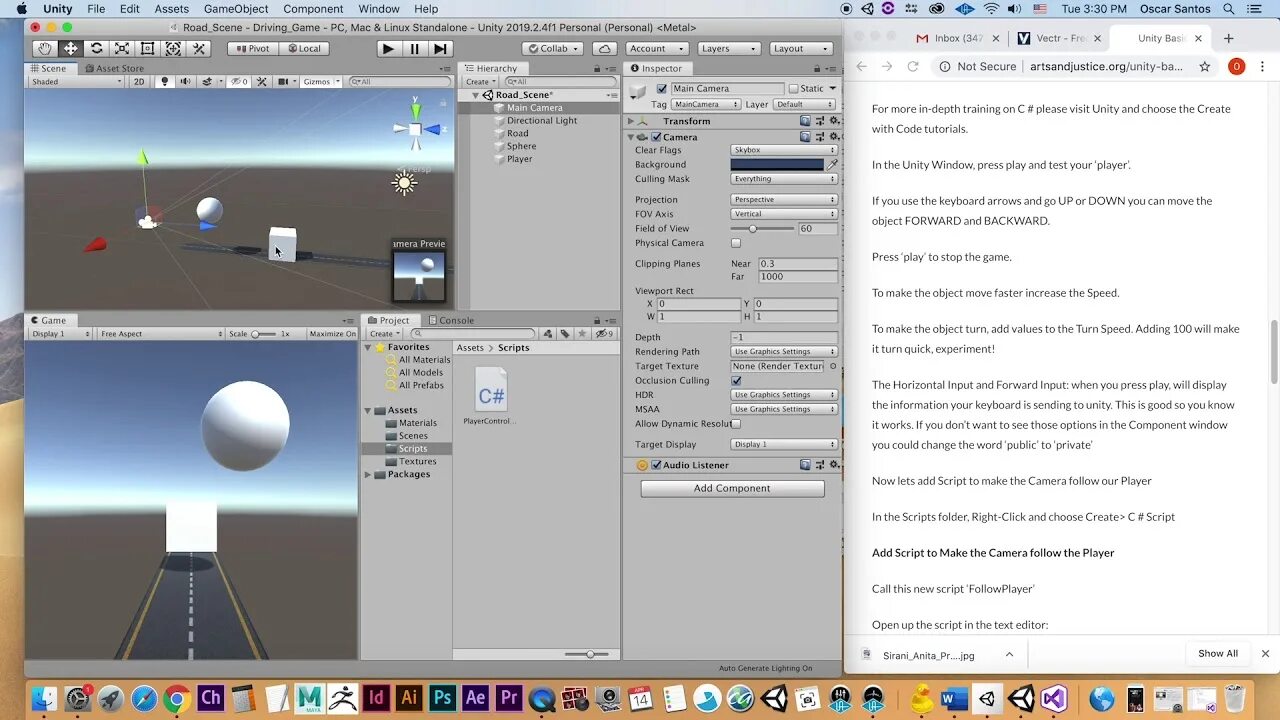Toggle scene audio speaker icon
The height and width of the screenshot is (720, 1280).
pos(185,82)
